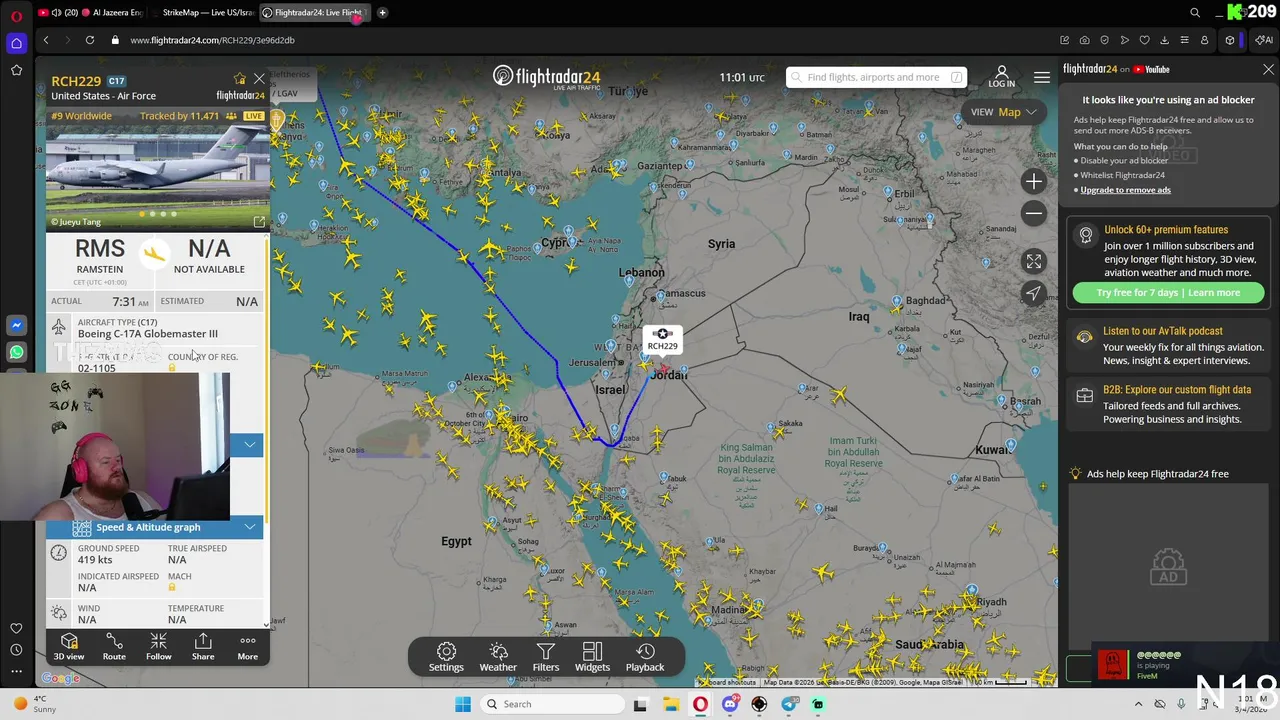The width and height of the screenshot is (1280, 720).
Task: Open File Explorer from the taskbar
Action: point(671,704)
